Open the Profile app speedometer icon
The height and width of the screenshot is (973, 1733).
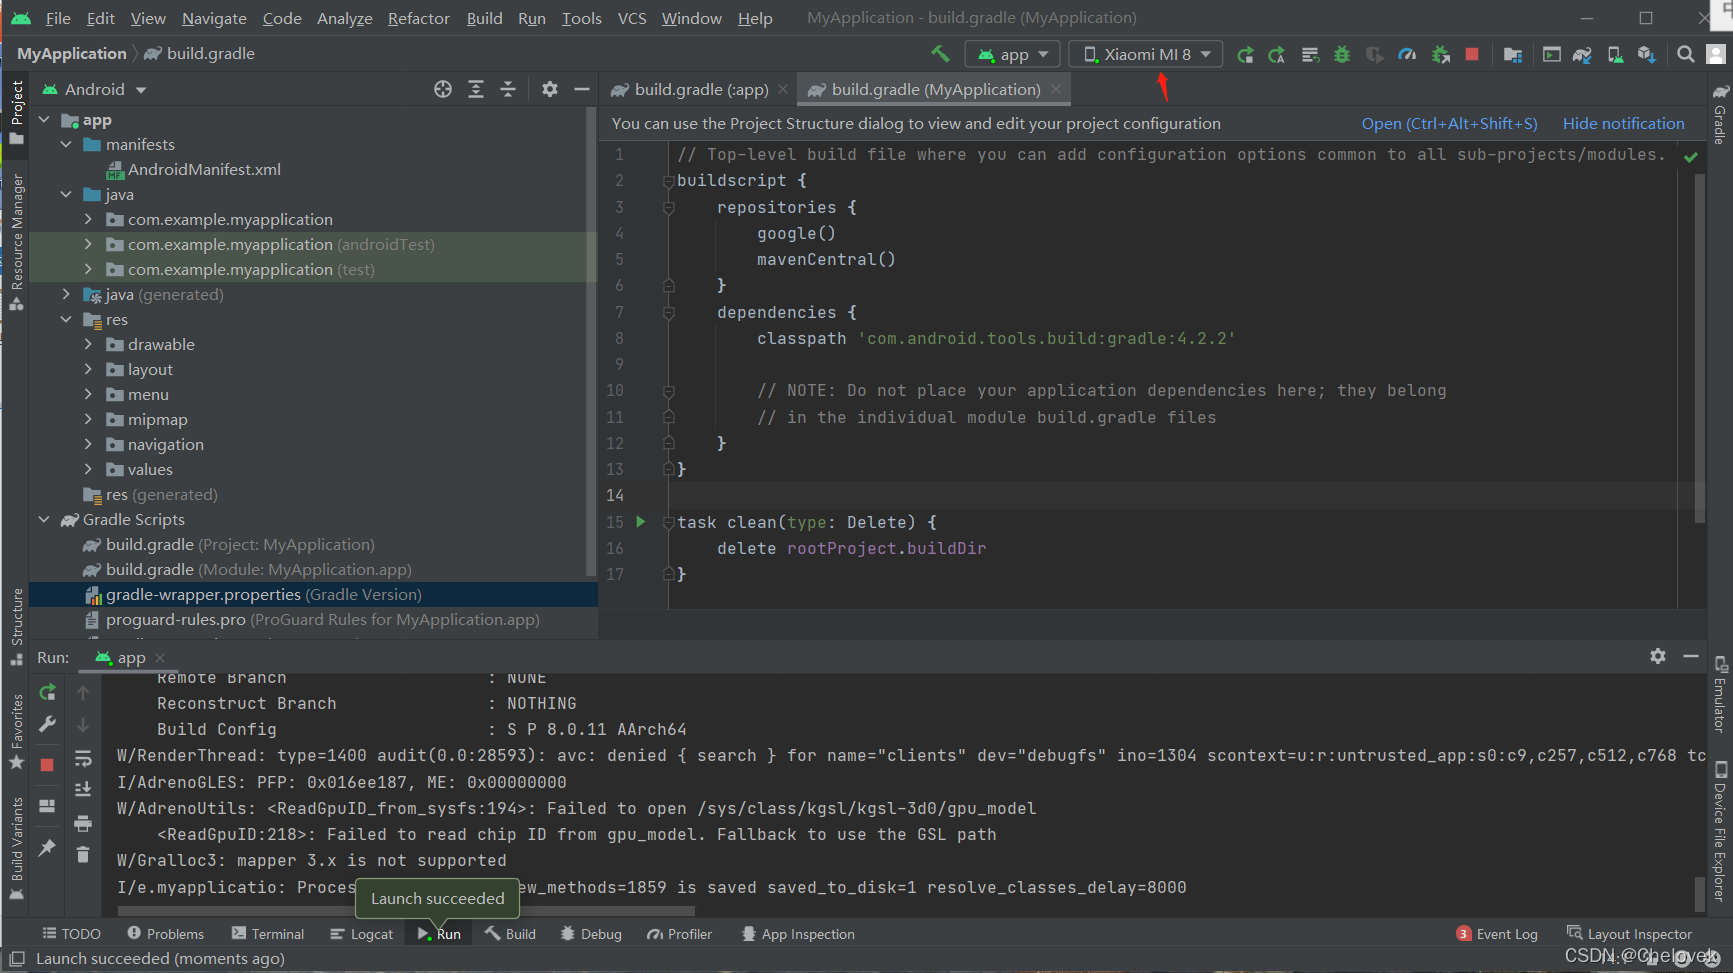coord(1407,54)
